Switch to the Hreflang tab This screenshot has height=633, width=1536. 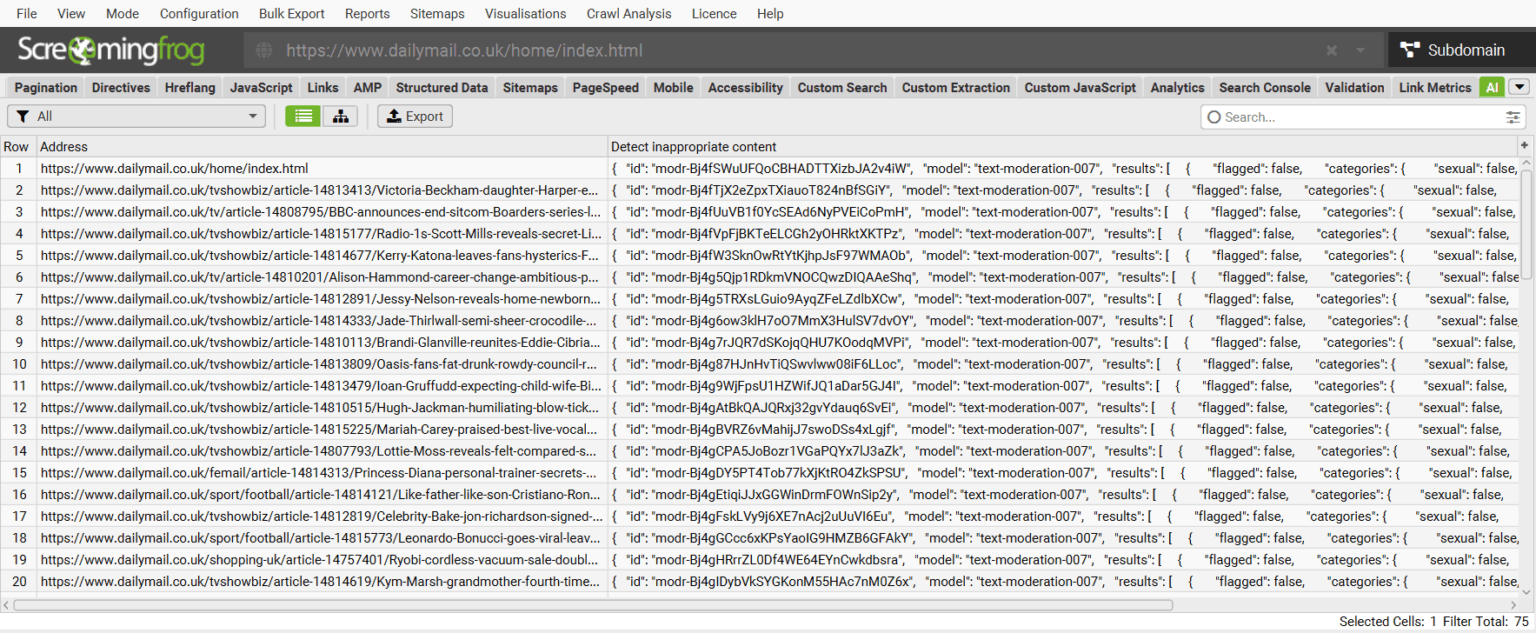pyautogui.click(x=190, y=88)
